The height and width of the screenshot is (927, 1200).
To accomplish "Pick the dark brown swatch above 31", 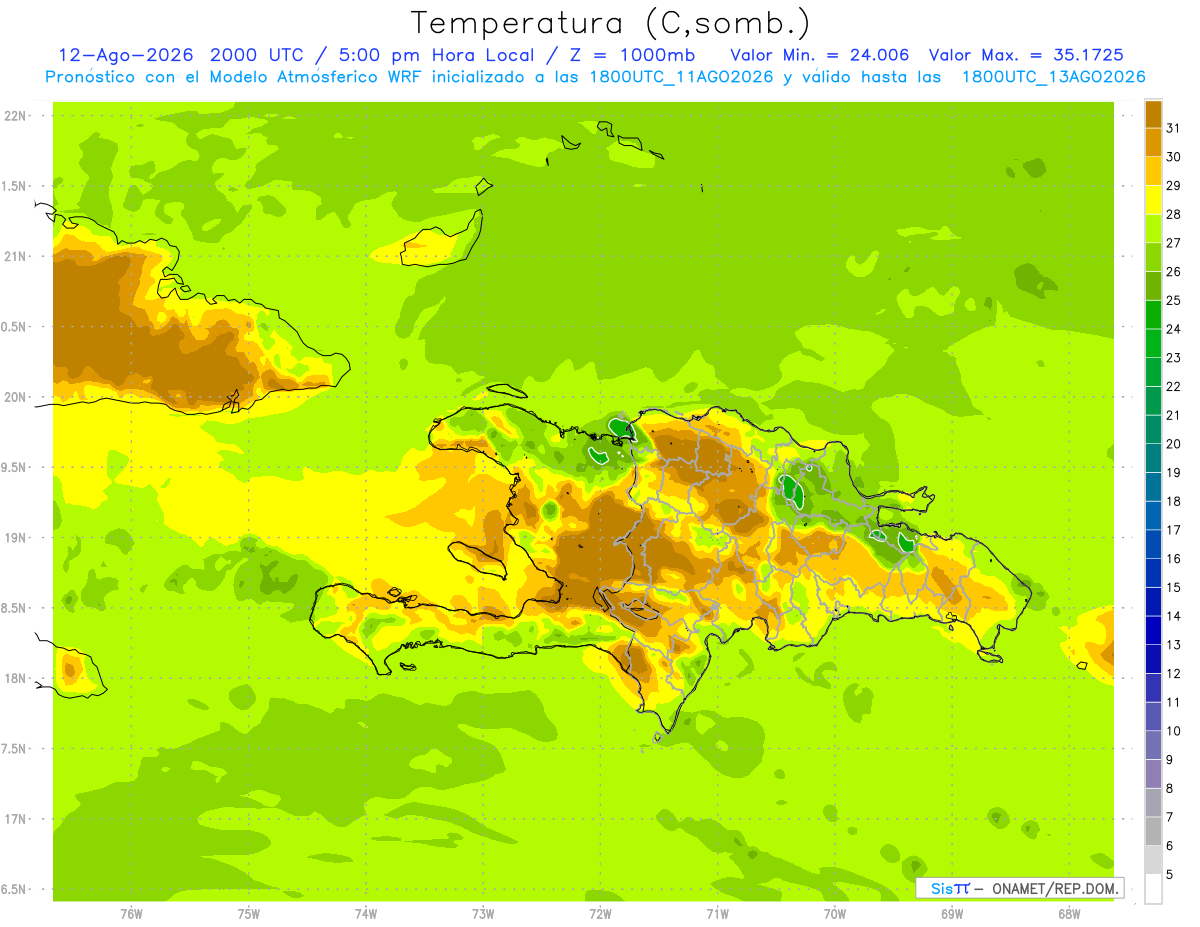I will click(1153, 114).
